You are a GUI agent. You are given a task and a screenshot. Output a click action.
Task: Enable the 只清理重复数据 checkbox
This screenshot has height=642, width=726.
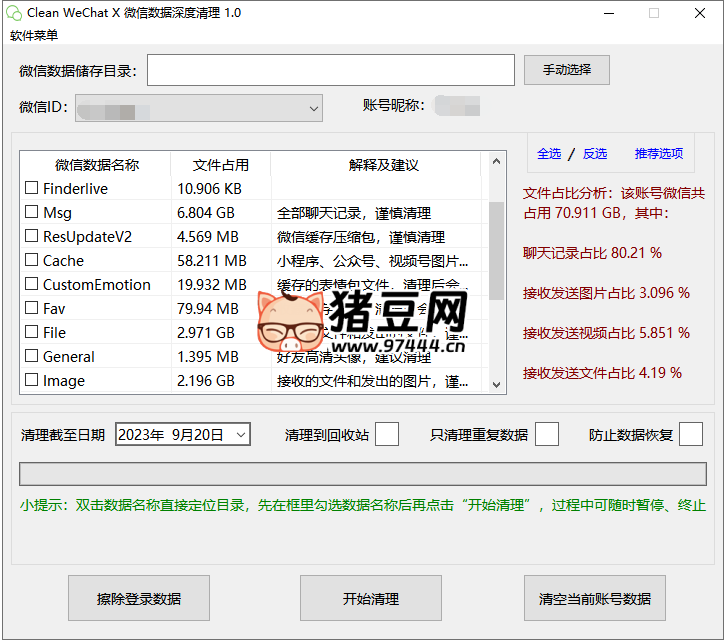547,434
